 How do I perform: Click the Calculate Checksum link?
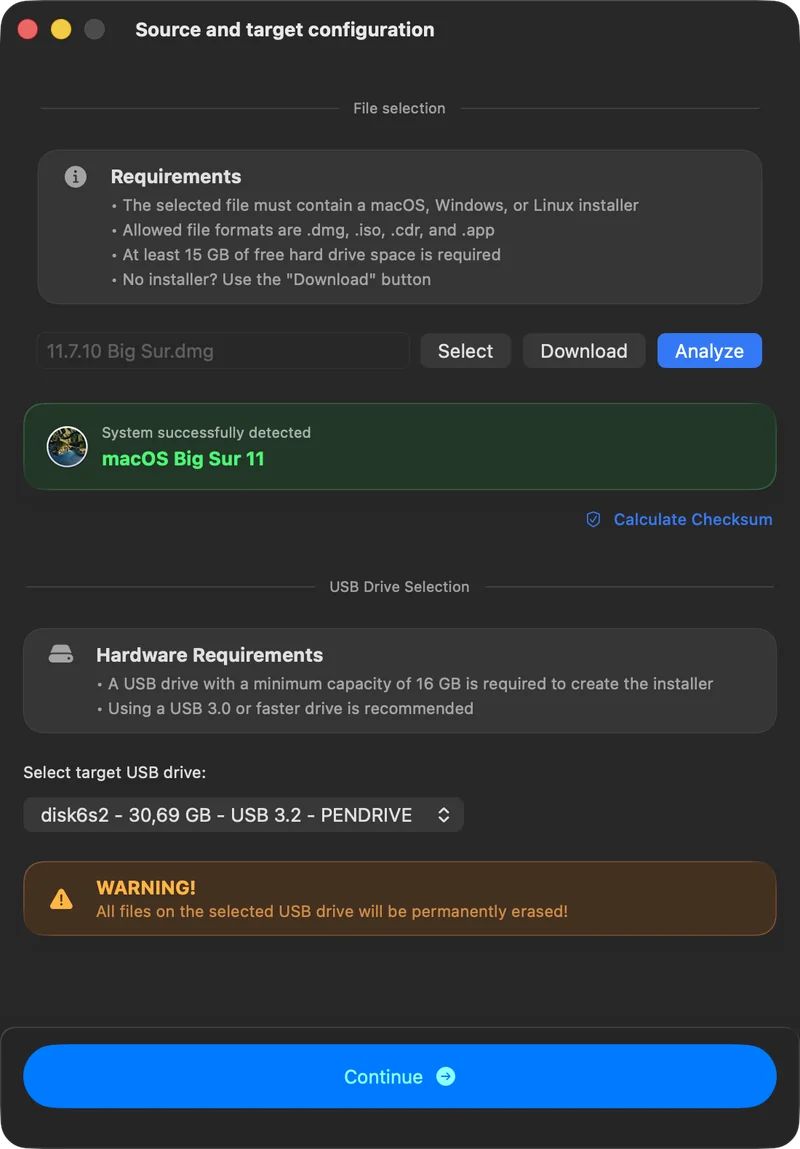(693, 520)
